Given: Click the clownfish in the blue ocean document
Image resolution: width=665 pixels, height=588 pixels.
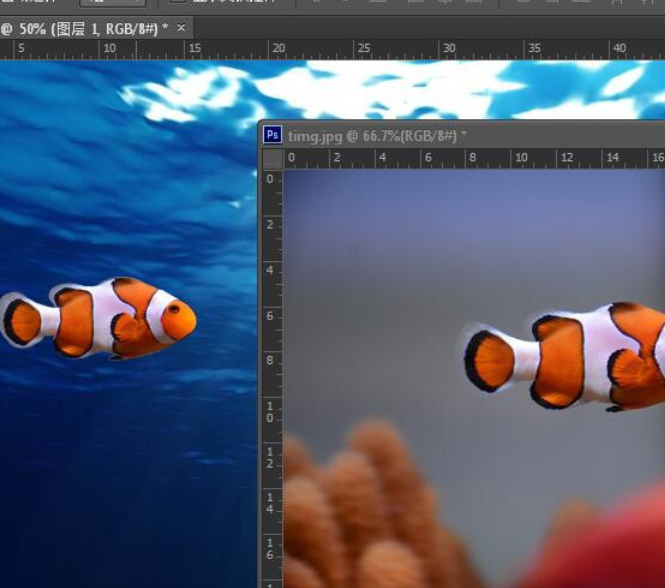Looking at the screenshot, I should click(98, 317).
